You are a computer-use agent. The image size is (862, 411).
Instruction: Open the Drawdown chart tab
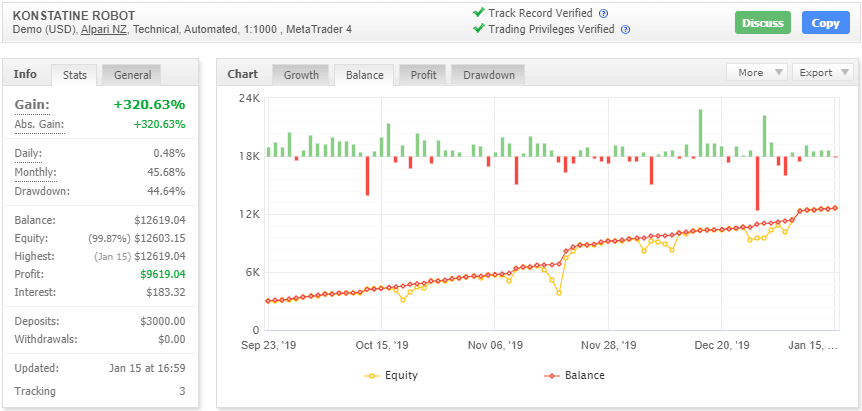click(488, 75)
